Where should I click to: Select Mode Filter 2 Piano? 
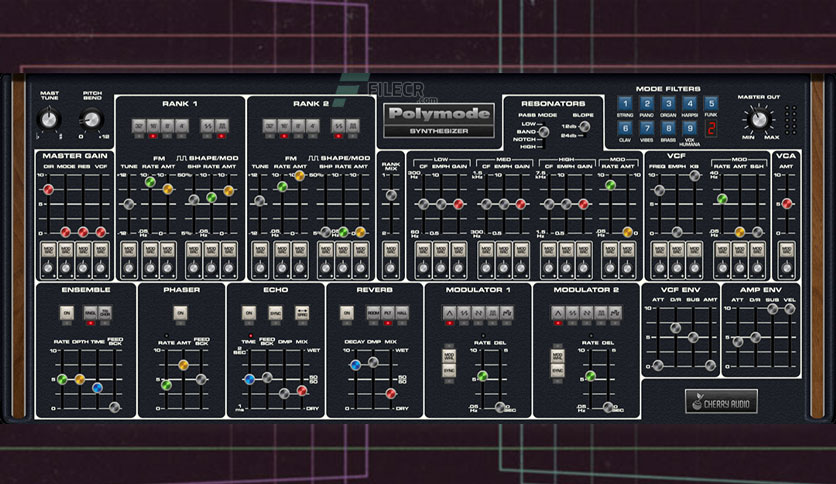coord(647,103)
